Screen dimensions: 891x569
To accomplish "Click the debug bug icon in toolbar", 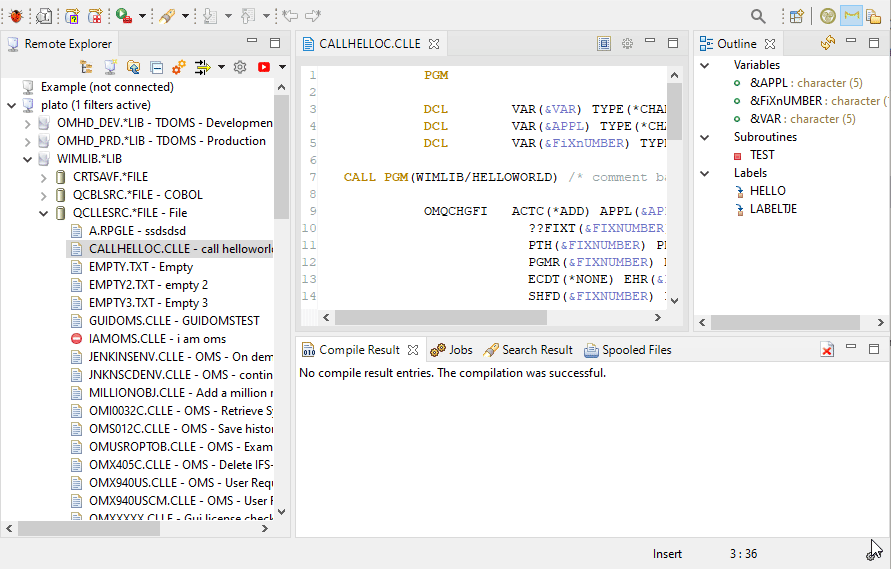I will click(x=15, y=16).
